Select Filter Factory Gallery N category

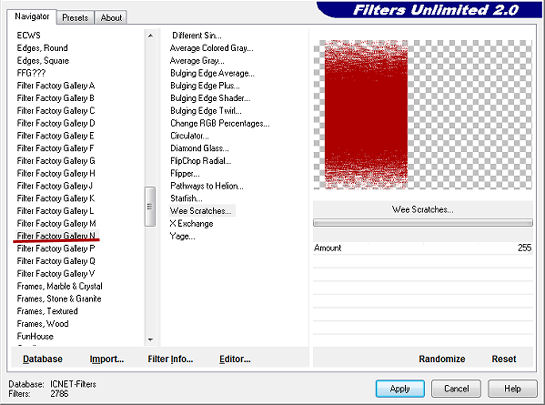coord(56,236)
